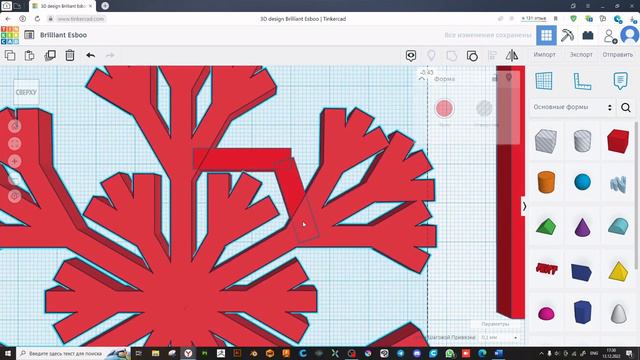Click the Mirror (flip) tool icon
This screenshot has height=360, width=640.
pos(512,56)
